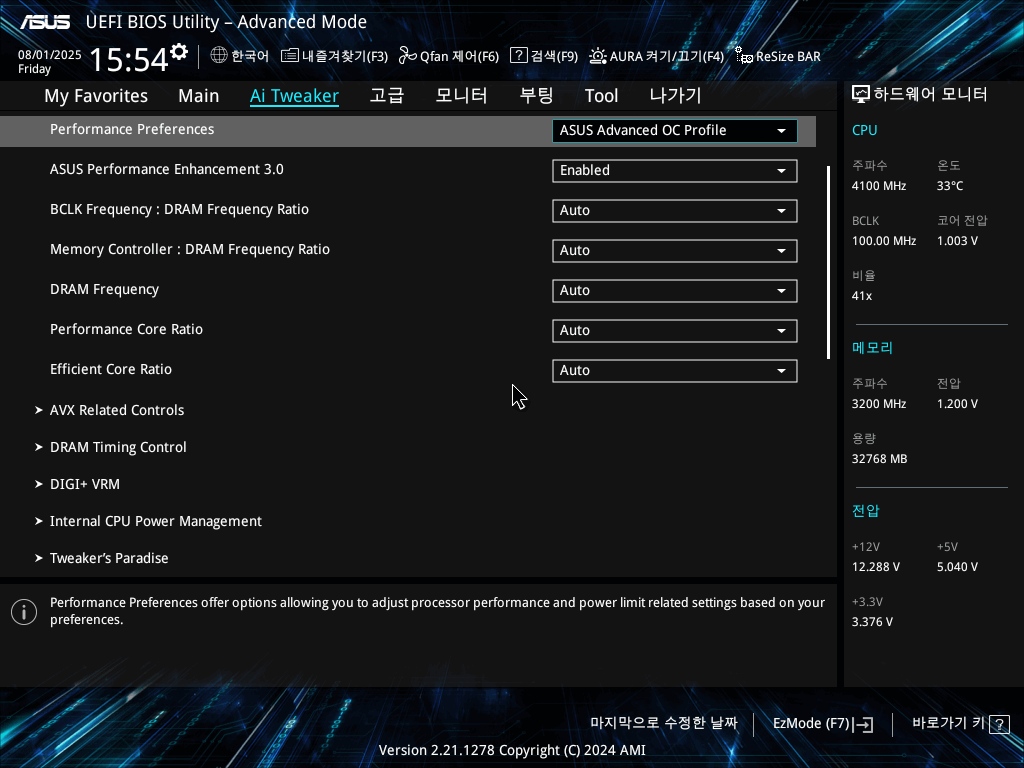Click the ReSize BAR icon
1024x768 pixels.
744,56
